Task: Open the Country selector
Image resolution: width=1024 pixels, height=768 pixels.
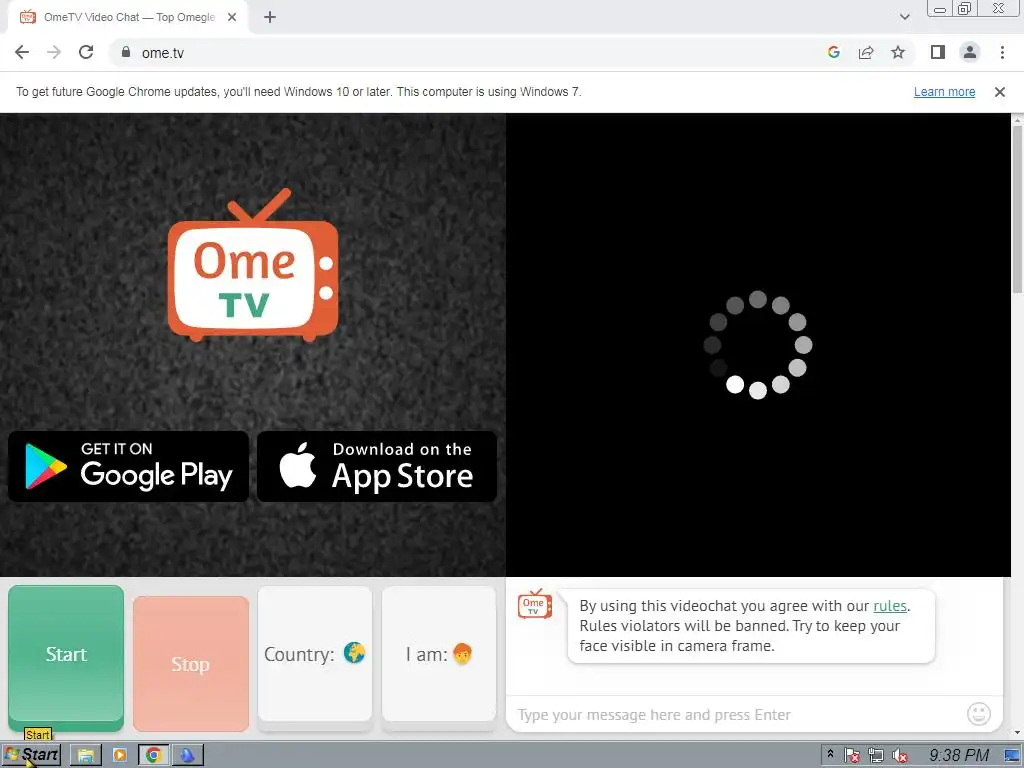Action: click(315, 657)
